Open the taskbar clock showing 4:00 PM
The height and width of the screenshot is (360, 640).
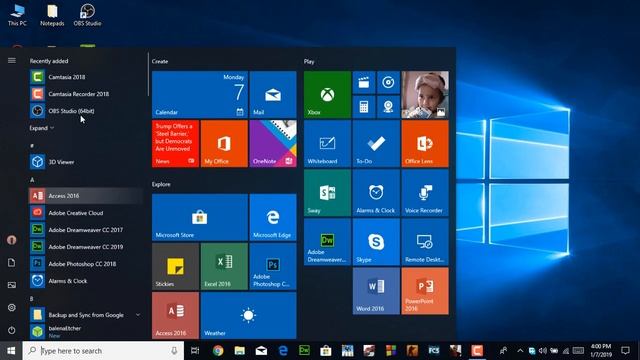click(601, 351)
